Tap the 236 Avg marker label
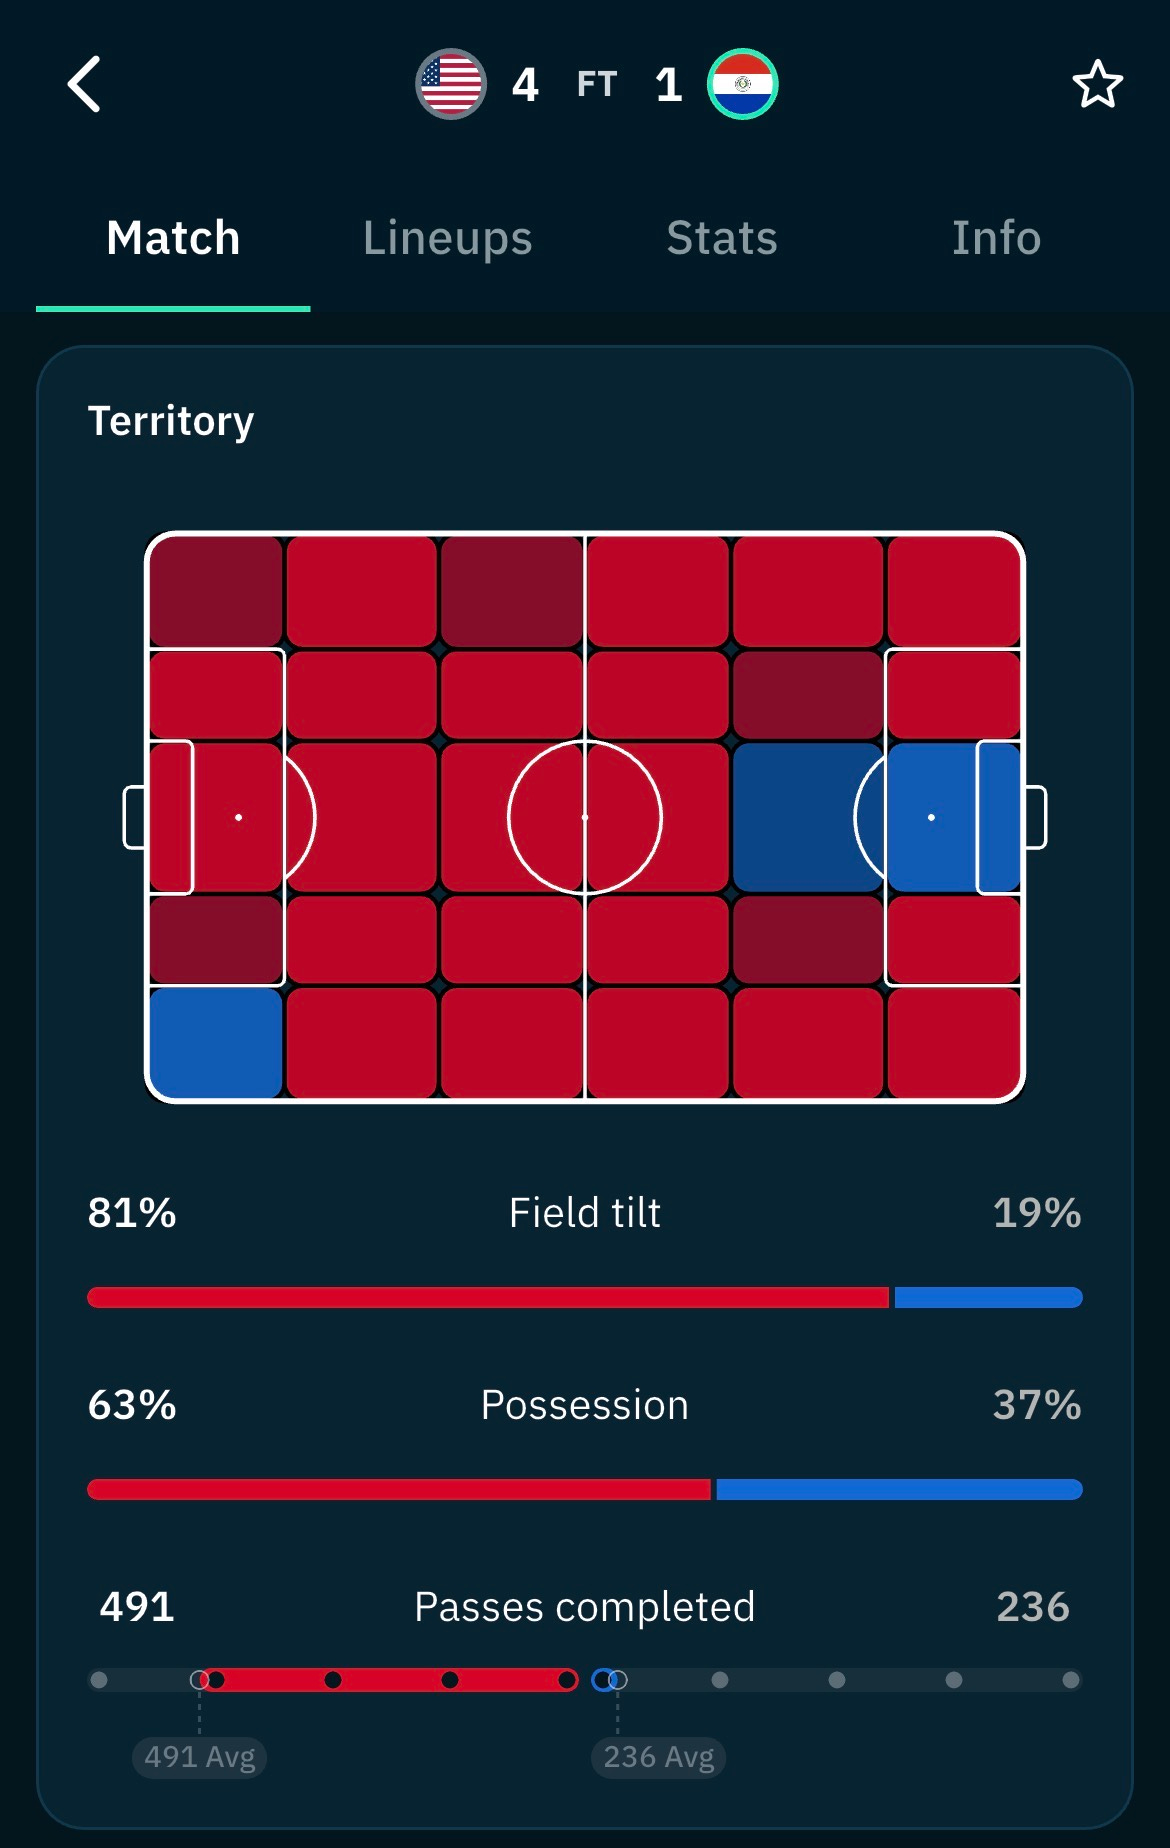Viewport: 1170px width, 1848px height. 658,1757
